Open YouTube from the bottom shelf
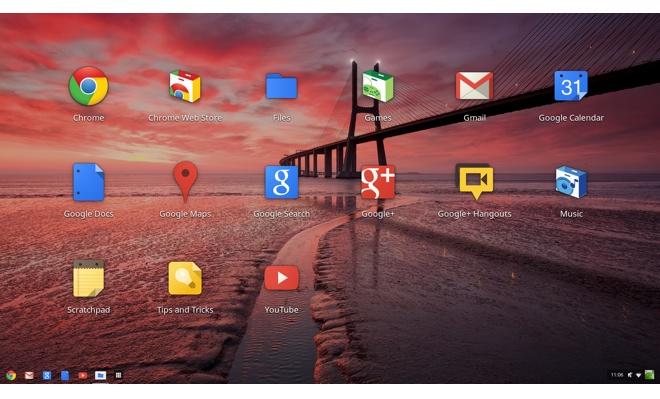Image resolution: width=660 pixels, height=399 pixels. (x=82, y=375)
